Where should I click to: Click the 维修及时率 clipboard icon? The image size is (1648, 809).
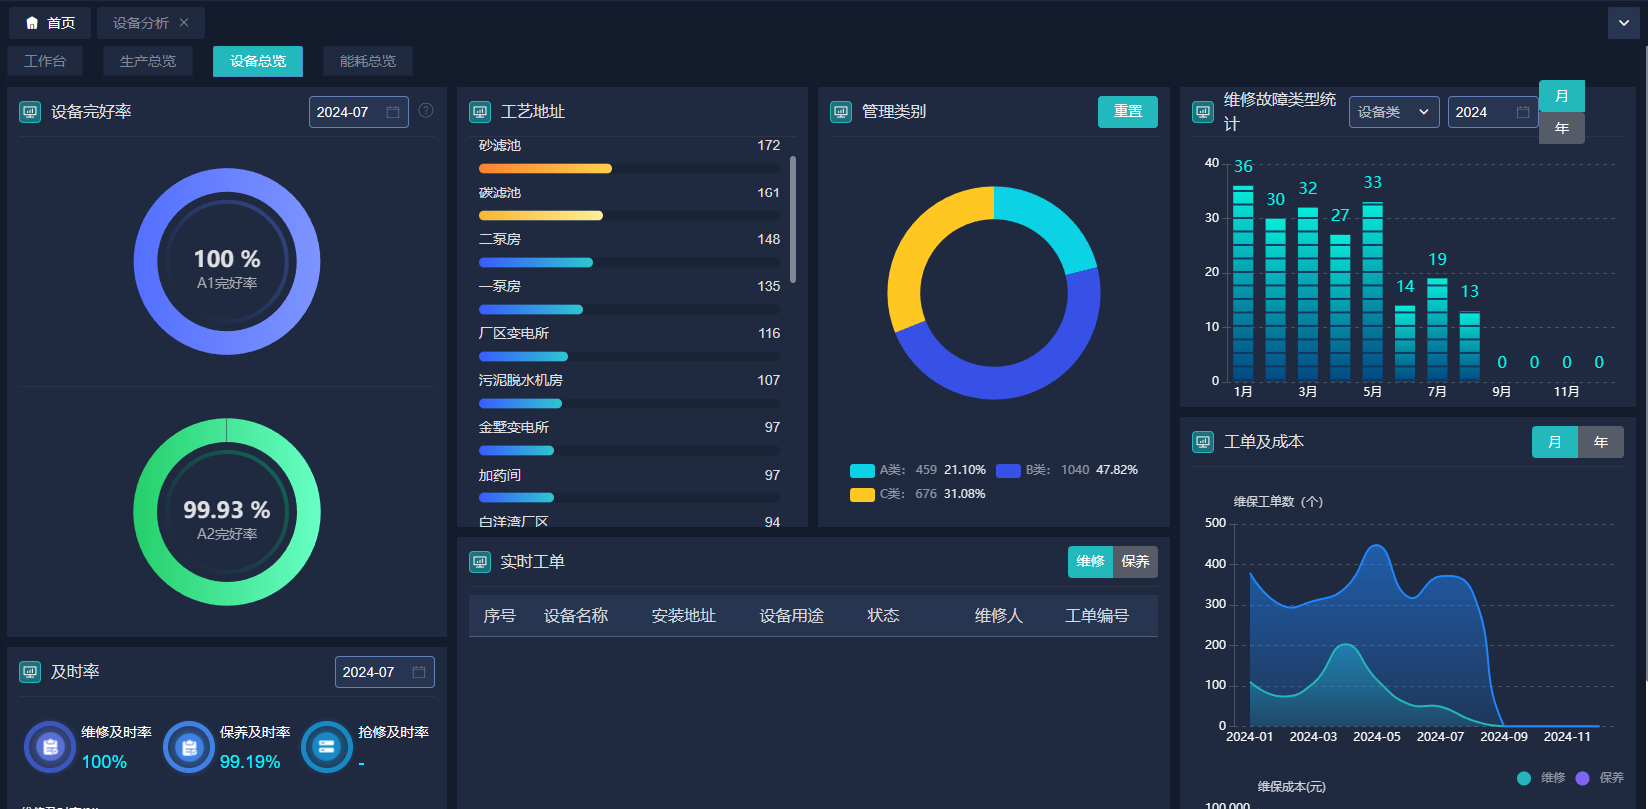tap(50, 747)
